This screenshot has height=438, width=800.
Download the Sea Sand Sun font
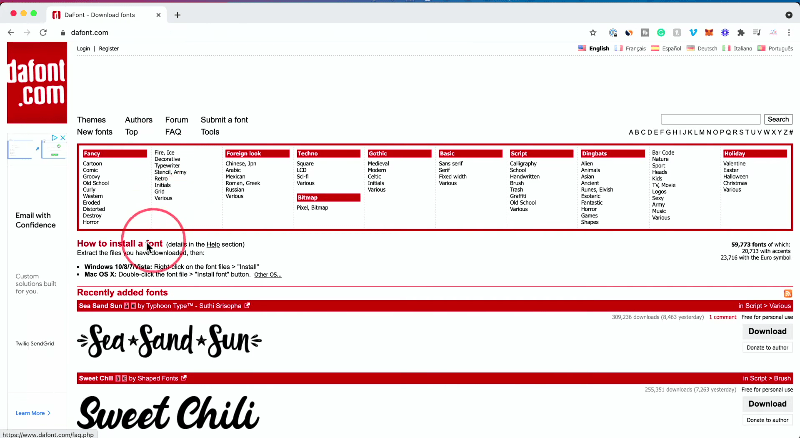click(767, 331)
